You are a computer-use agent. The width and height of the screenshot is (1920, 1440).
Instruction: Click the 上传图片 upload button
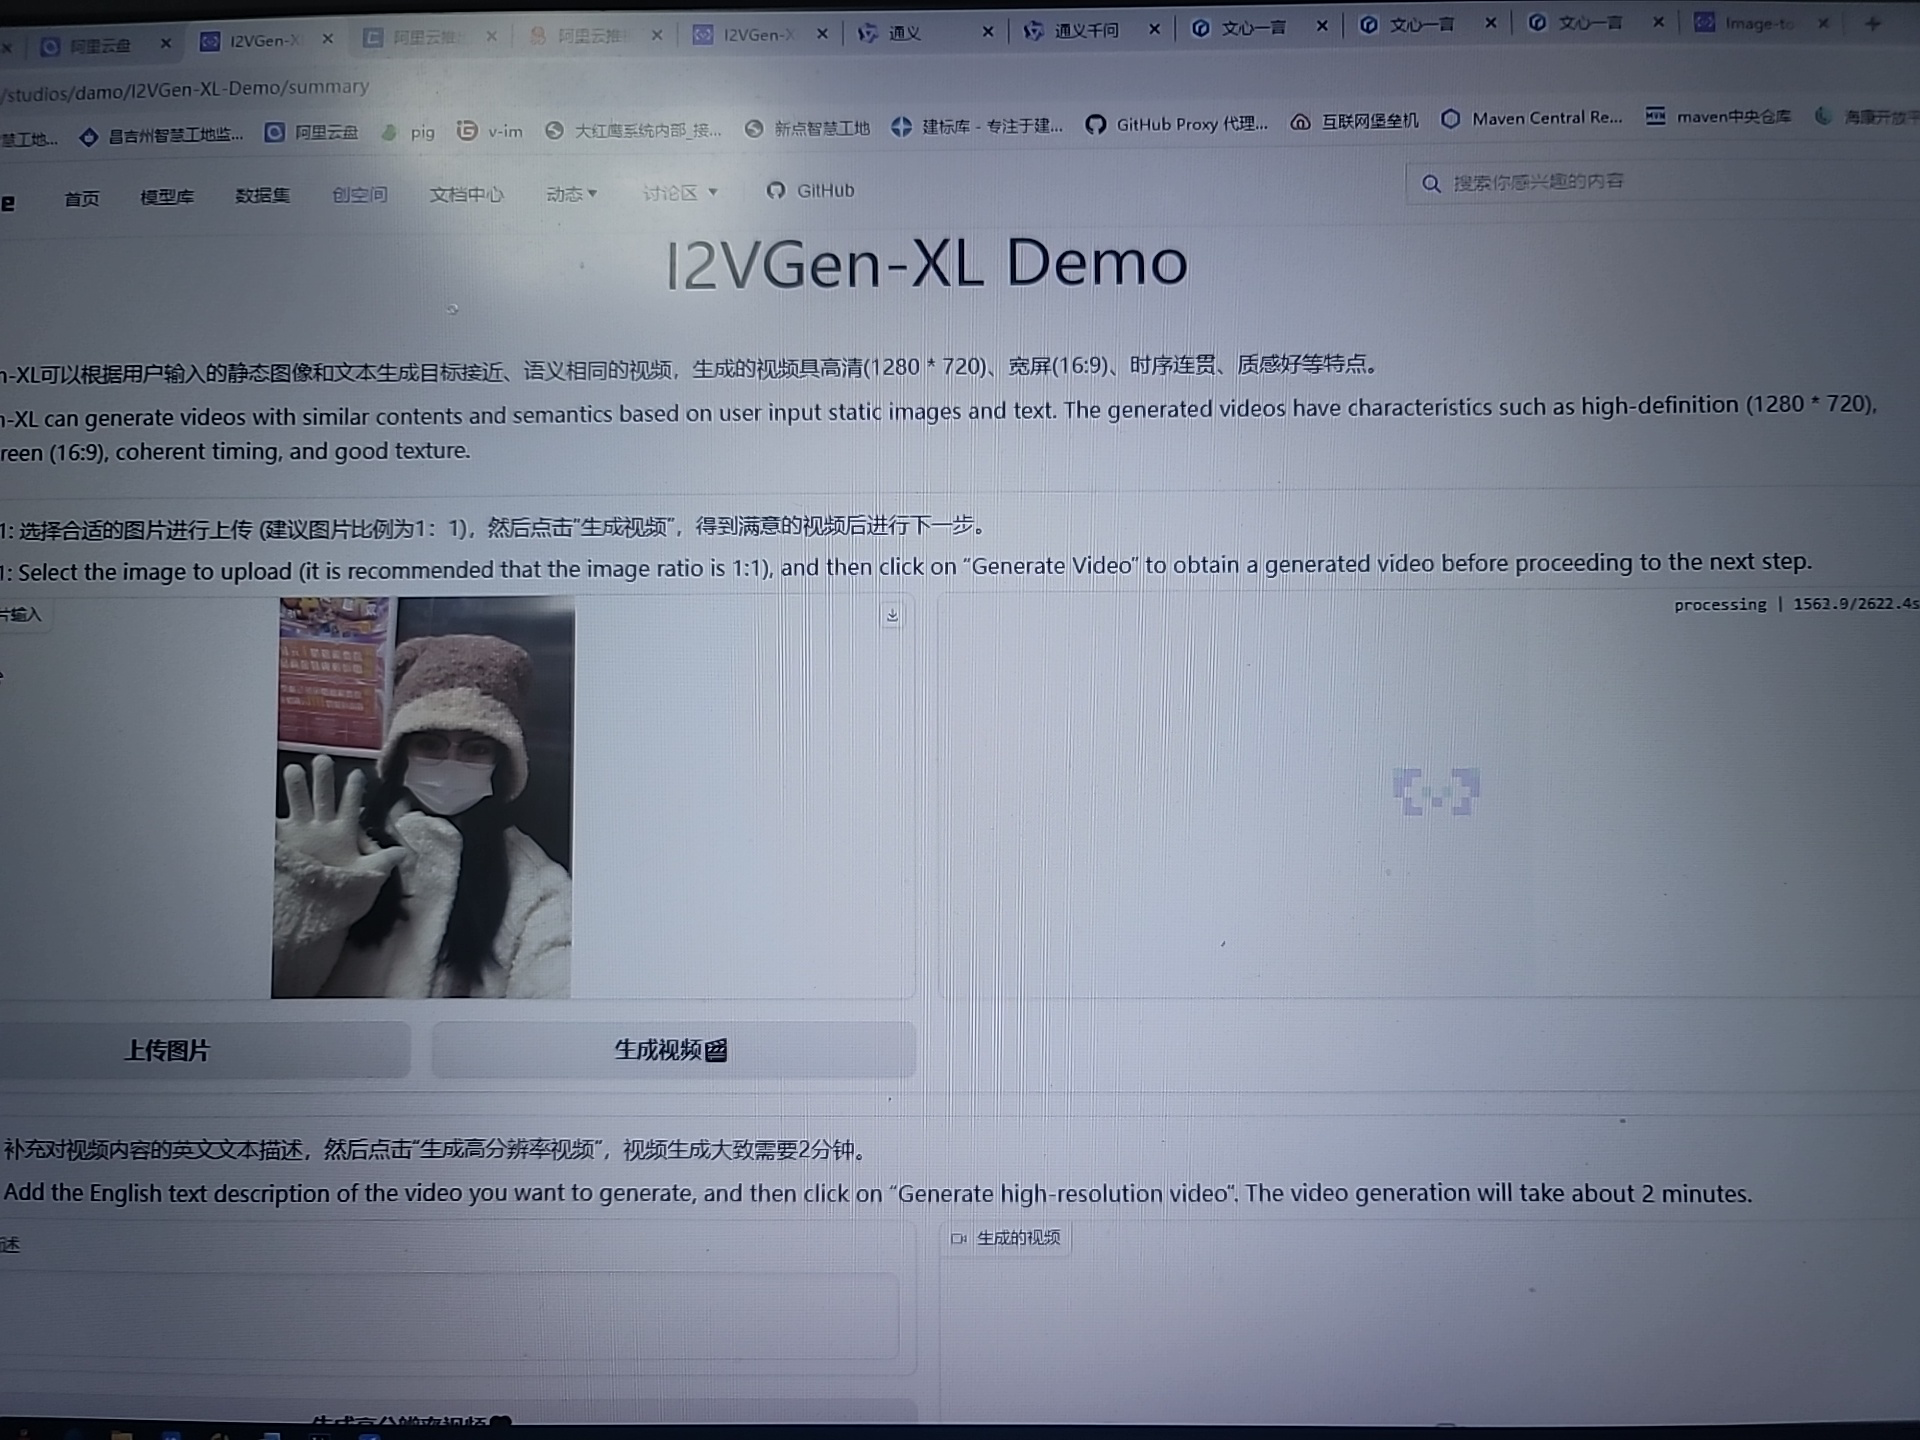pyautogui.click(x=167, y=1050)
